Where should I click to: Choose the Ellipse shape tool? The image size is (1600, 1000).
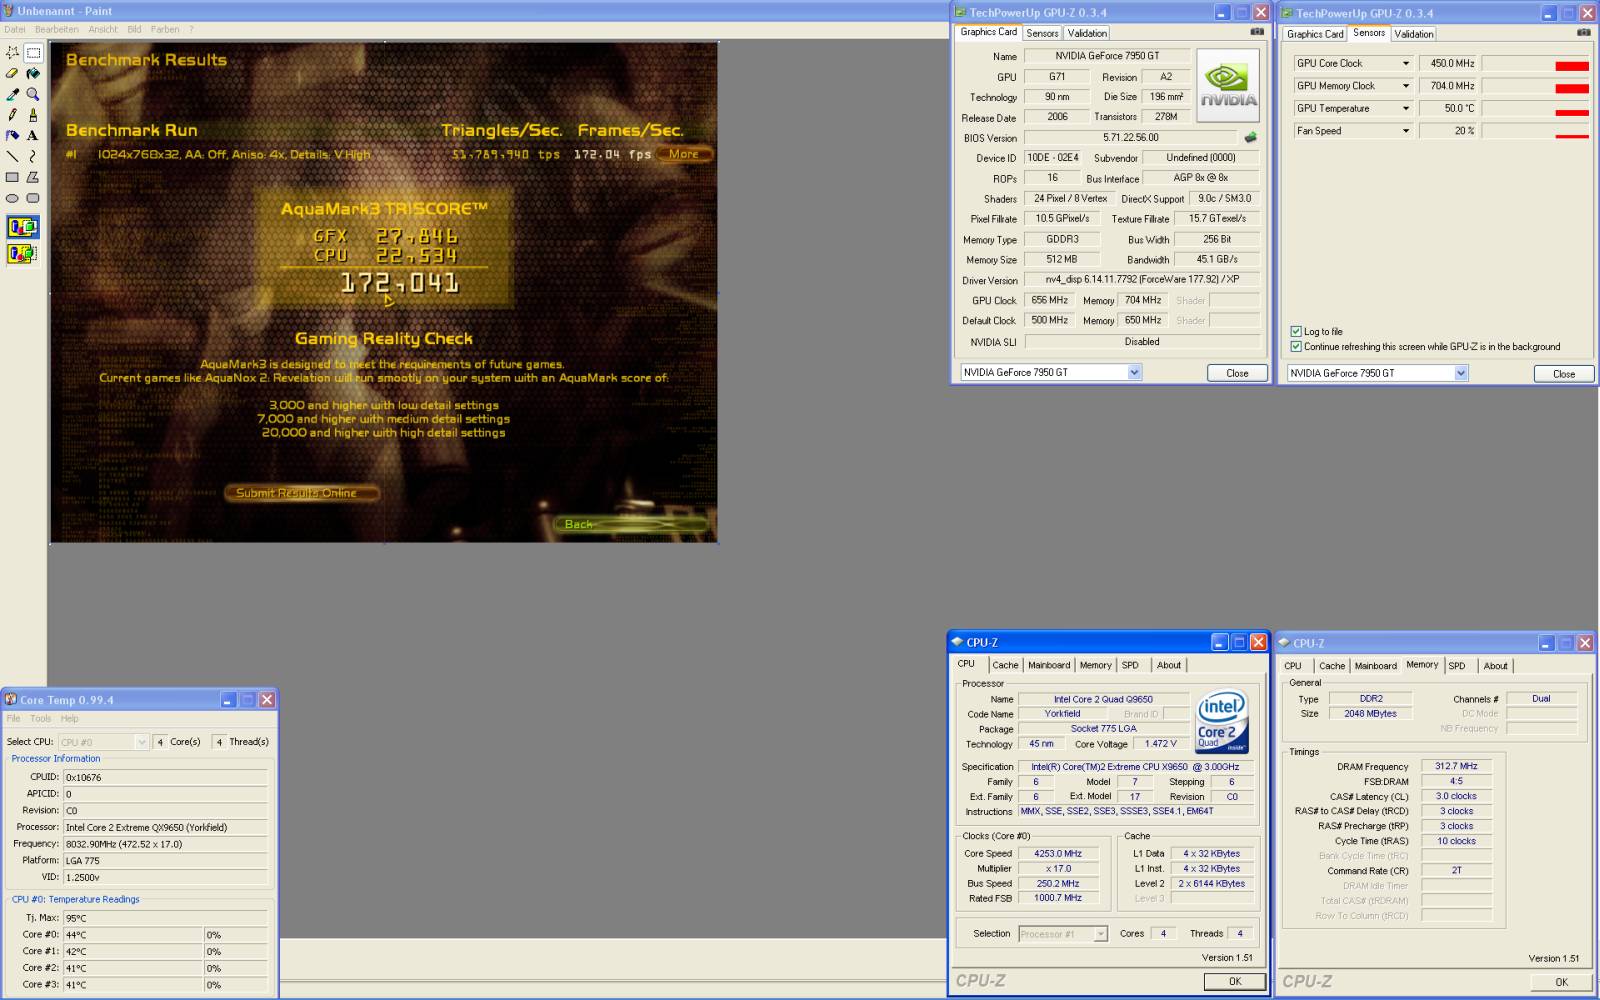(12, 198)
